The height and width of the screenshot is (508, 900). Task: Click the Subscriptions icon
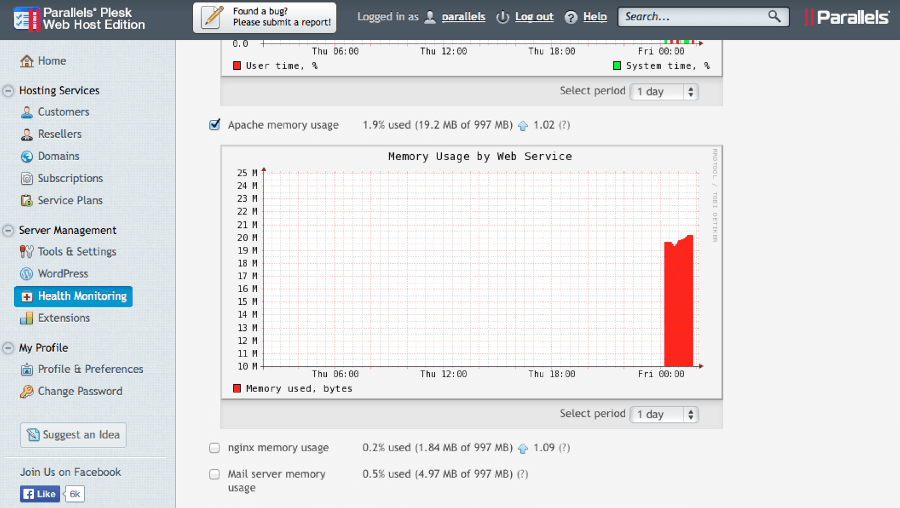(26, 179)
